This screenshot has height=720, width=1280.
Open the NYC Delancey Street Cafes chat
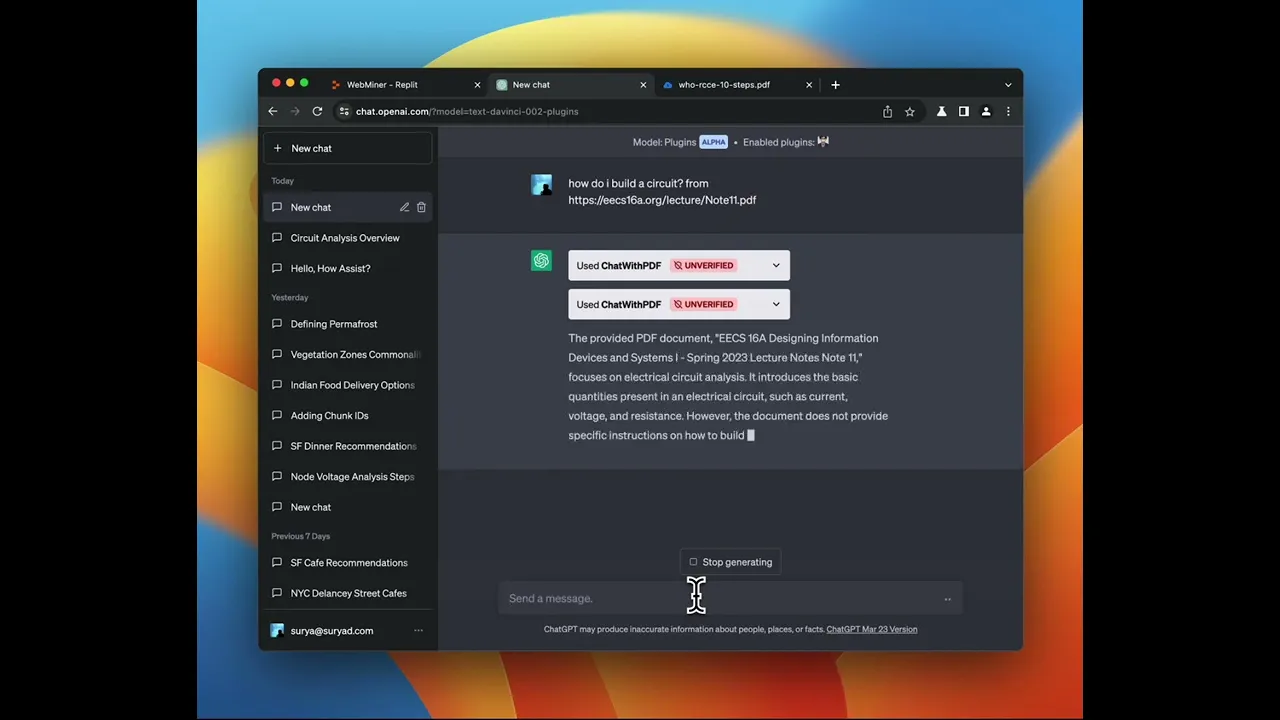pos(348,593)
